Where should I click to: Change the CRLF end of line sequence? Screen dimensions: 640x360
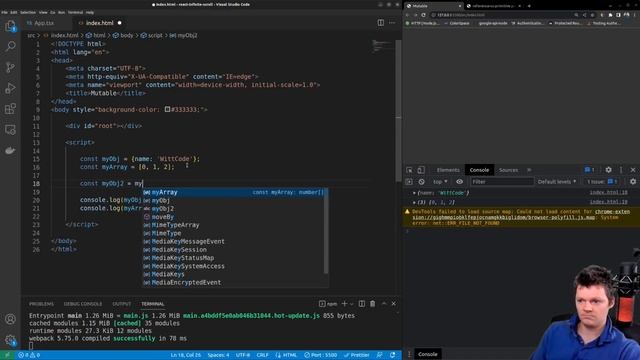[262, 355]
